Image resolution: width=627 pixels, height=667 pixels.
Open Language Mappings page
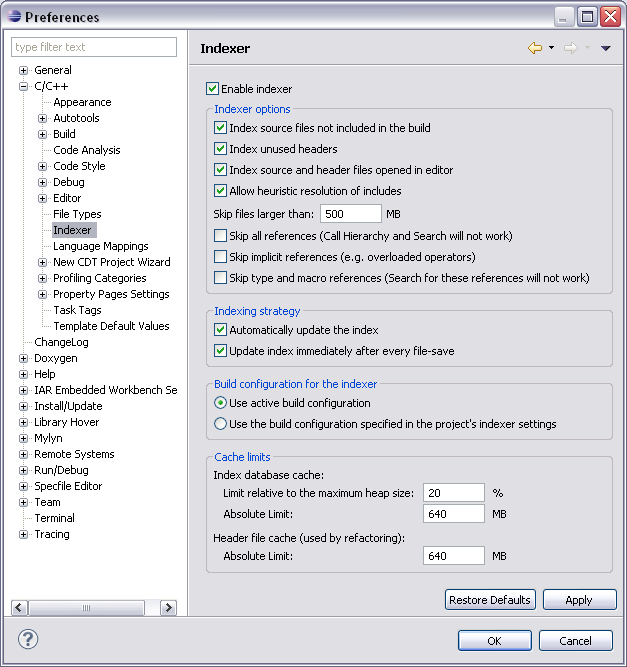pyautogui.click(x=101, y=246)
